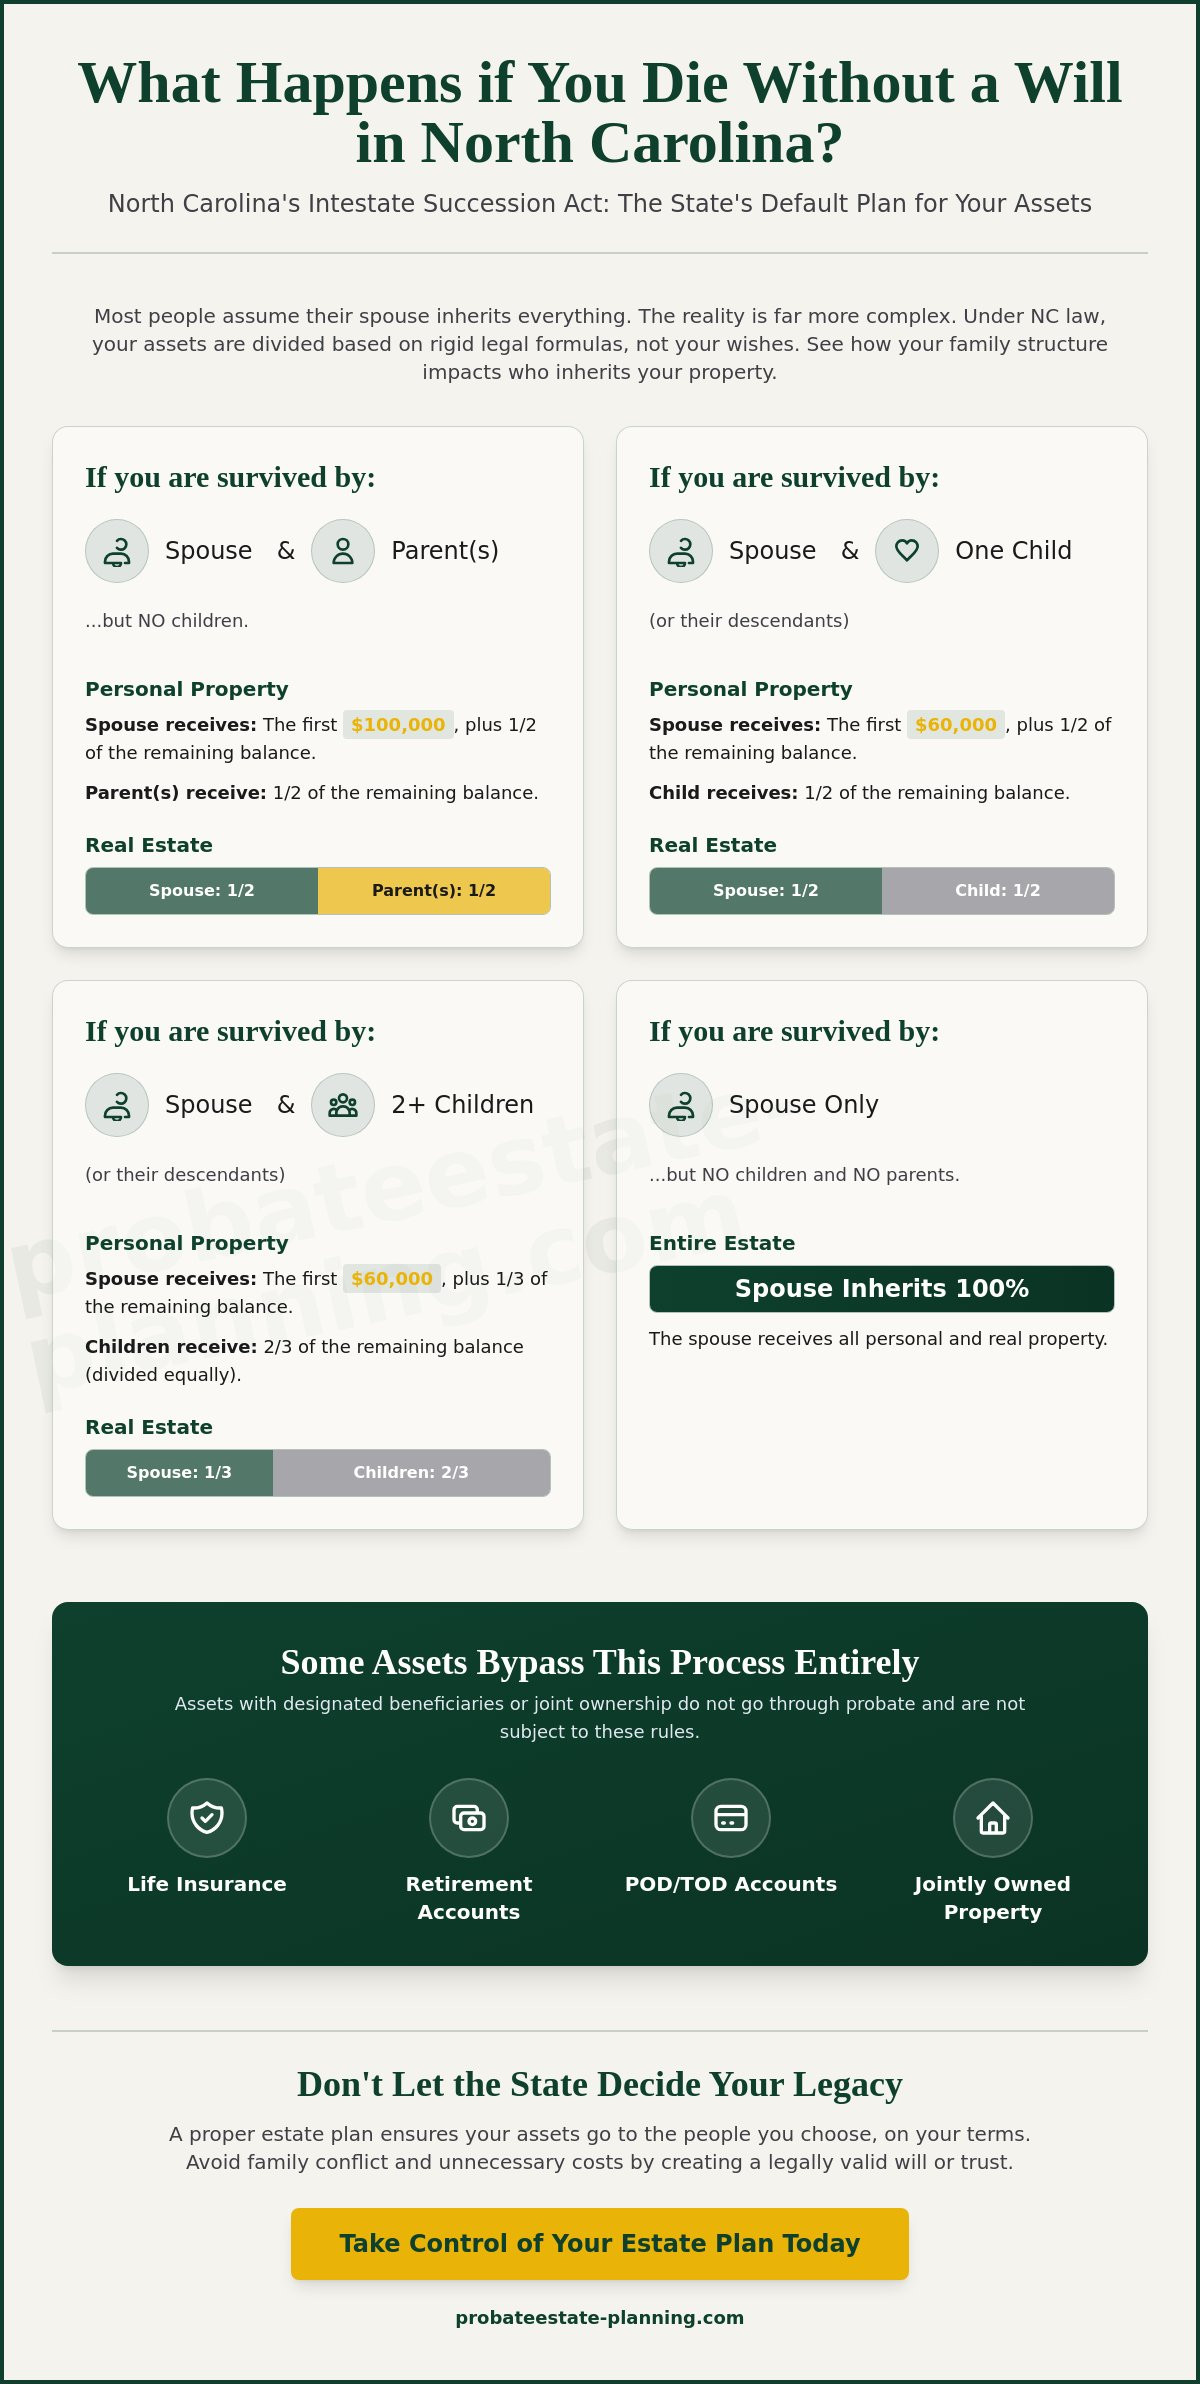Click the spouse icon in Spouse Only card

click(681, 1105)
